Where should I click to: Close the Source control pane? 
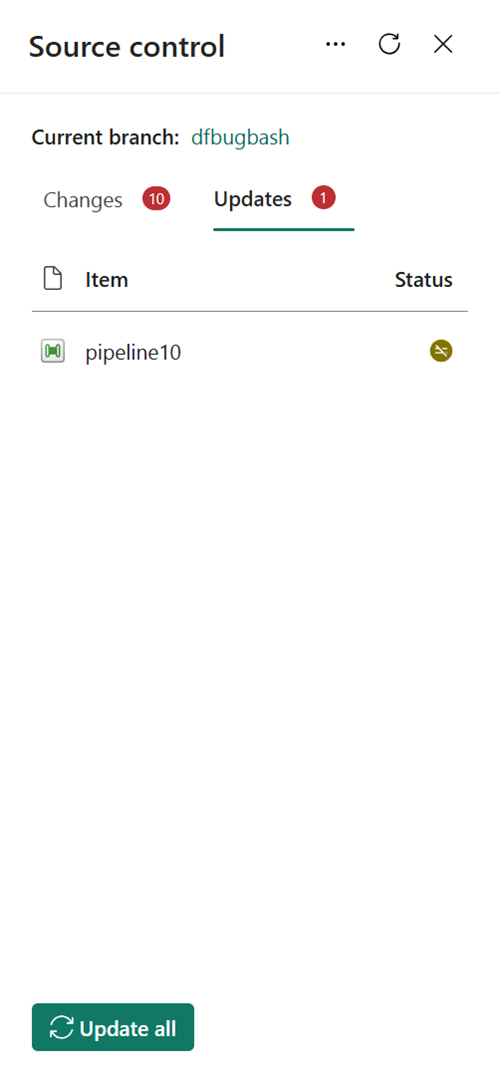(x=443, y=44)
